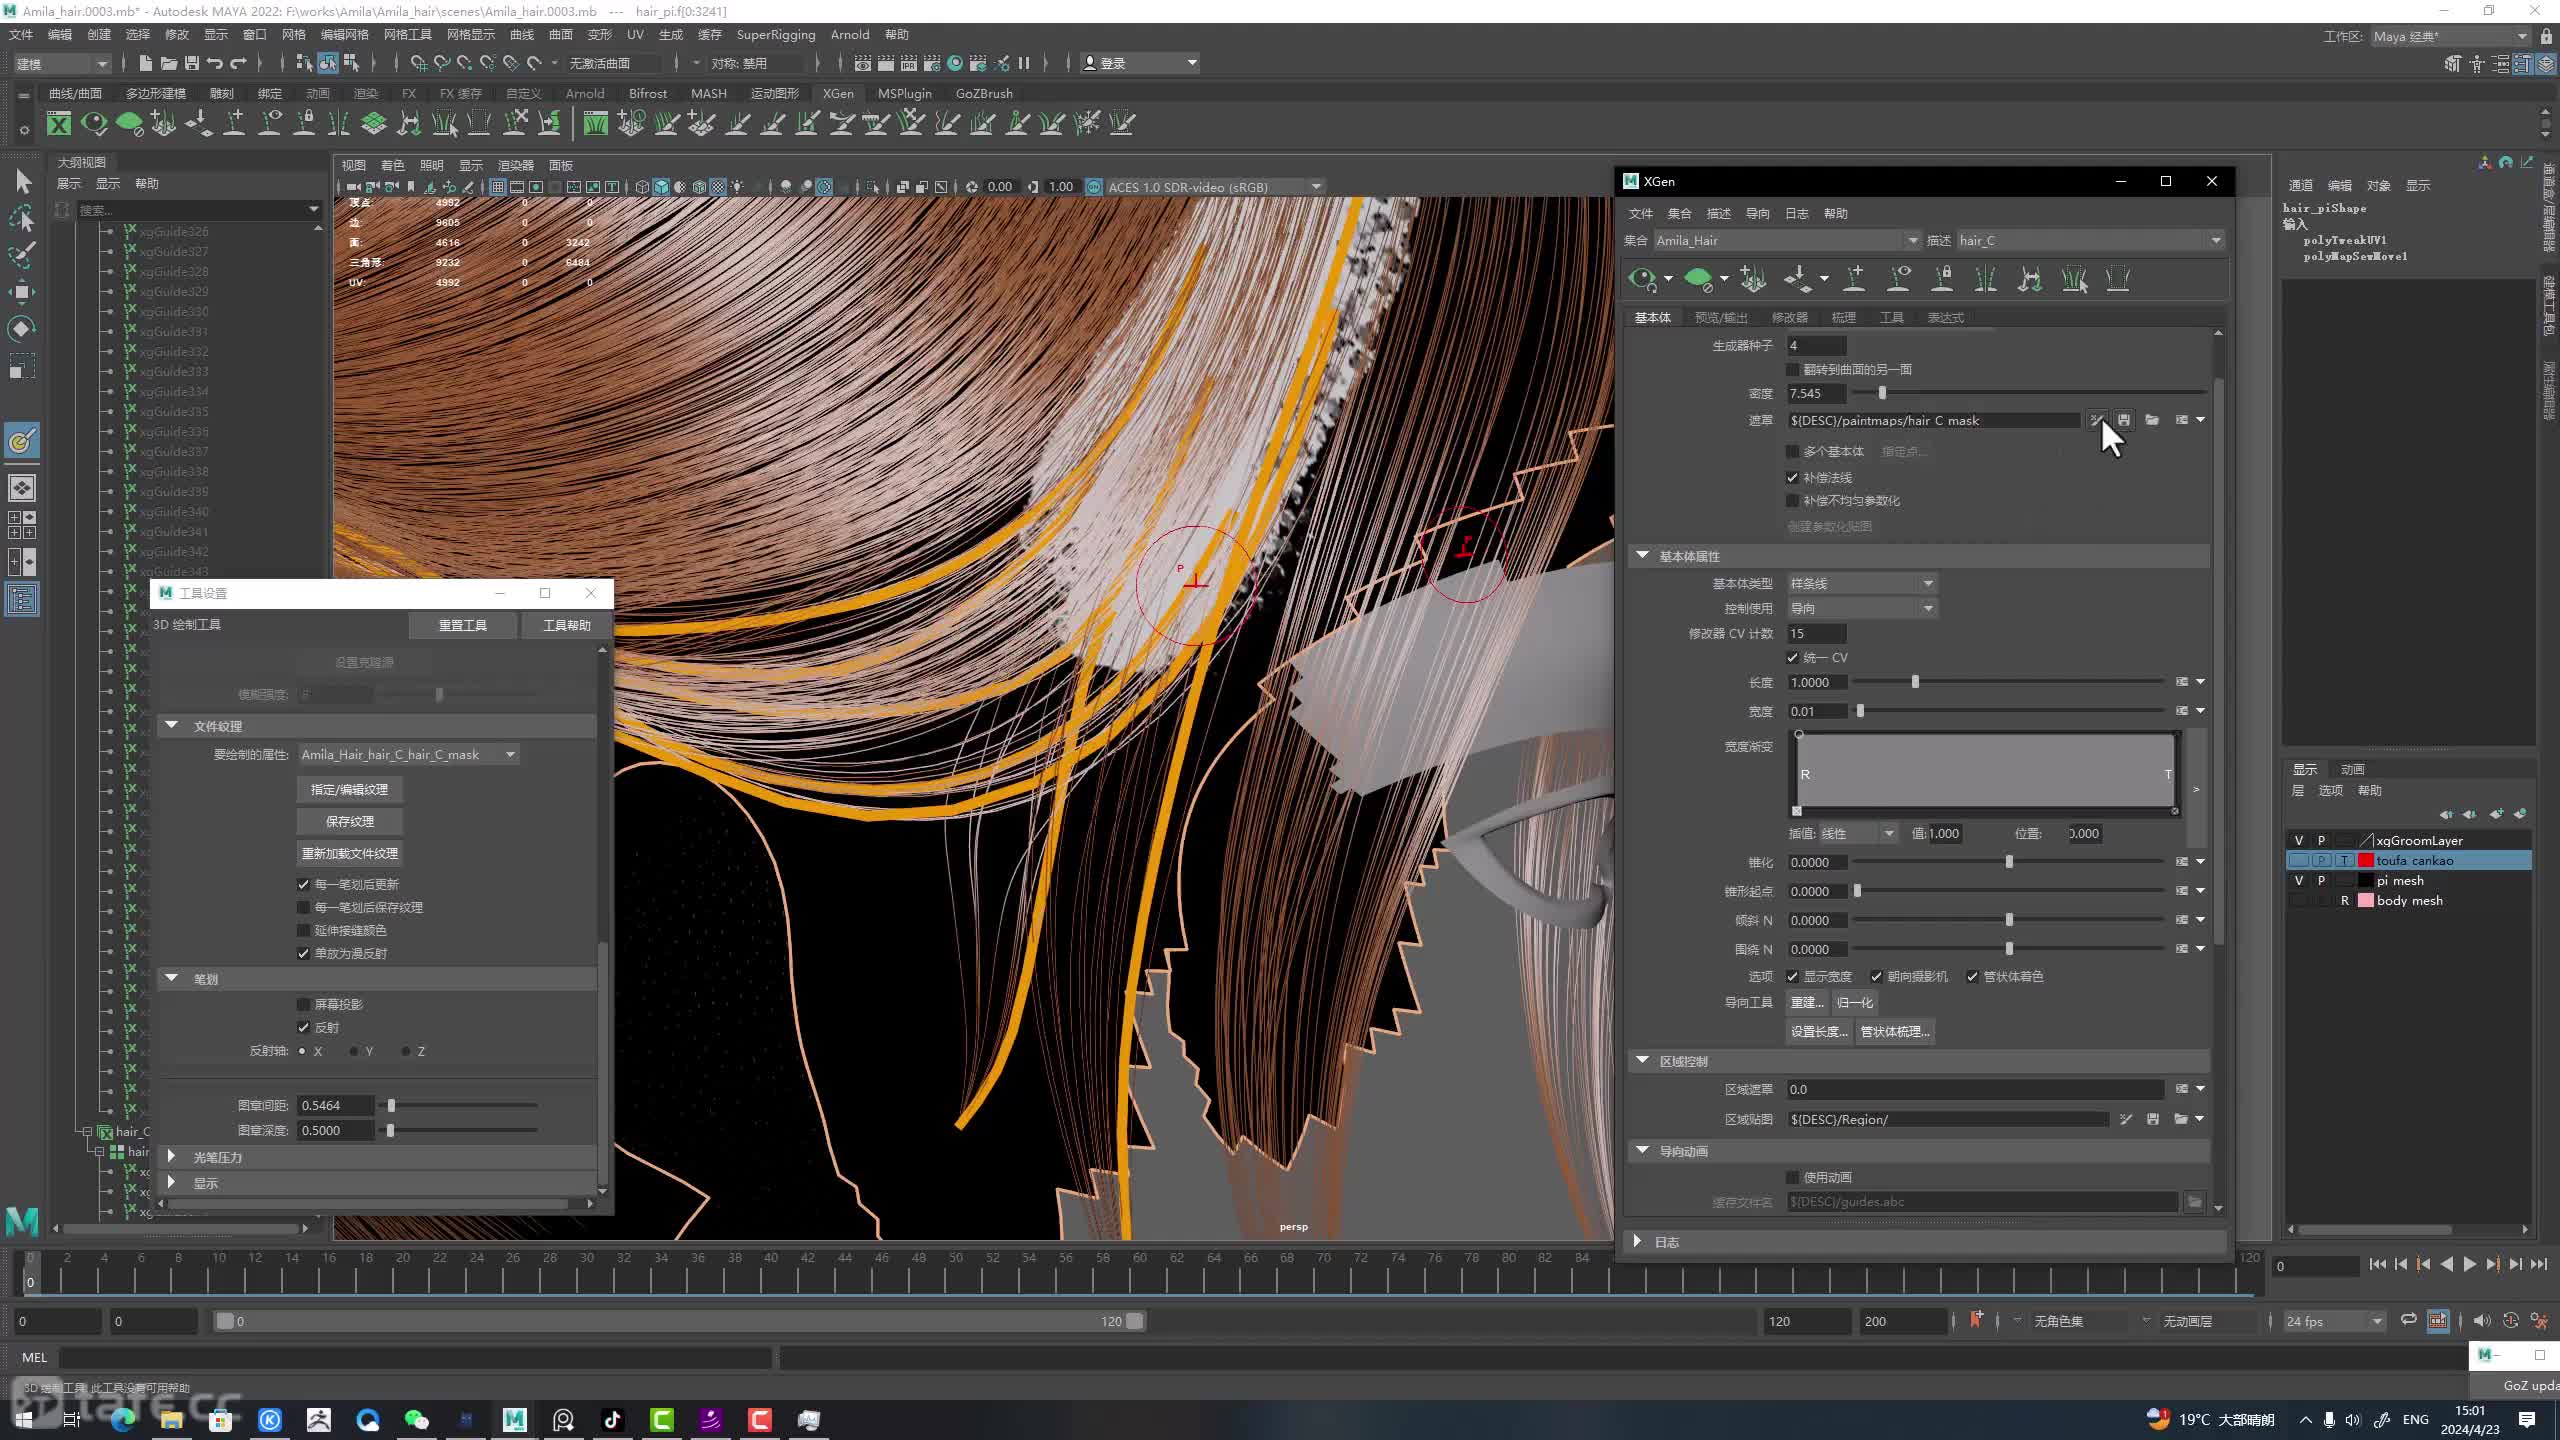Viewport: 2560px width, 1440px height.
Task: Open TikTok app from the taskbar
Action: [612, 1420]
